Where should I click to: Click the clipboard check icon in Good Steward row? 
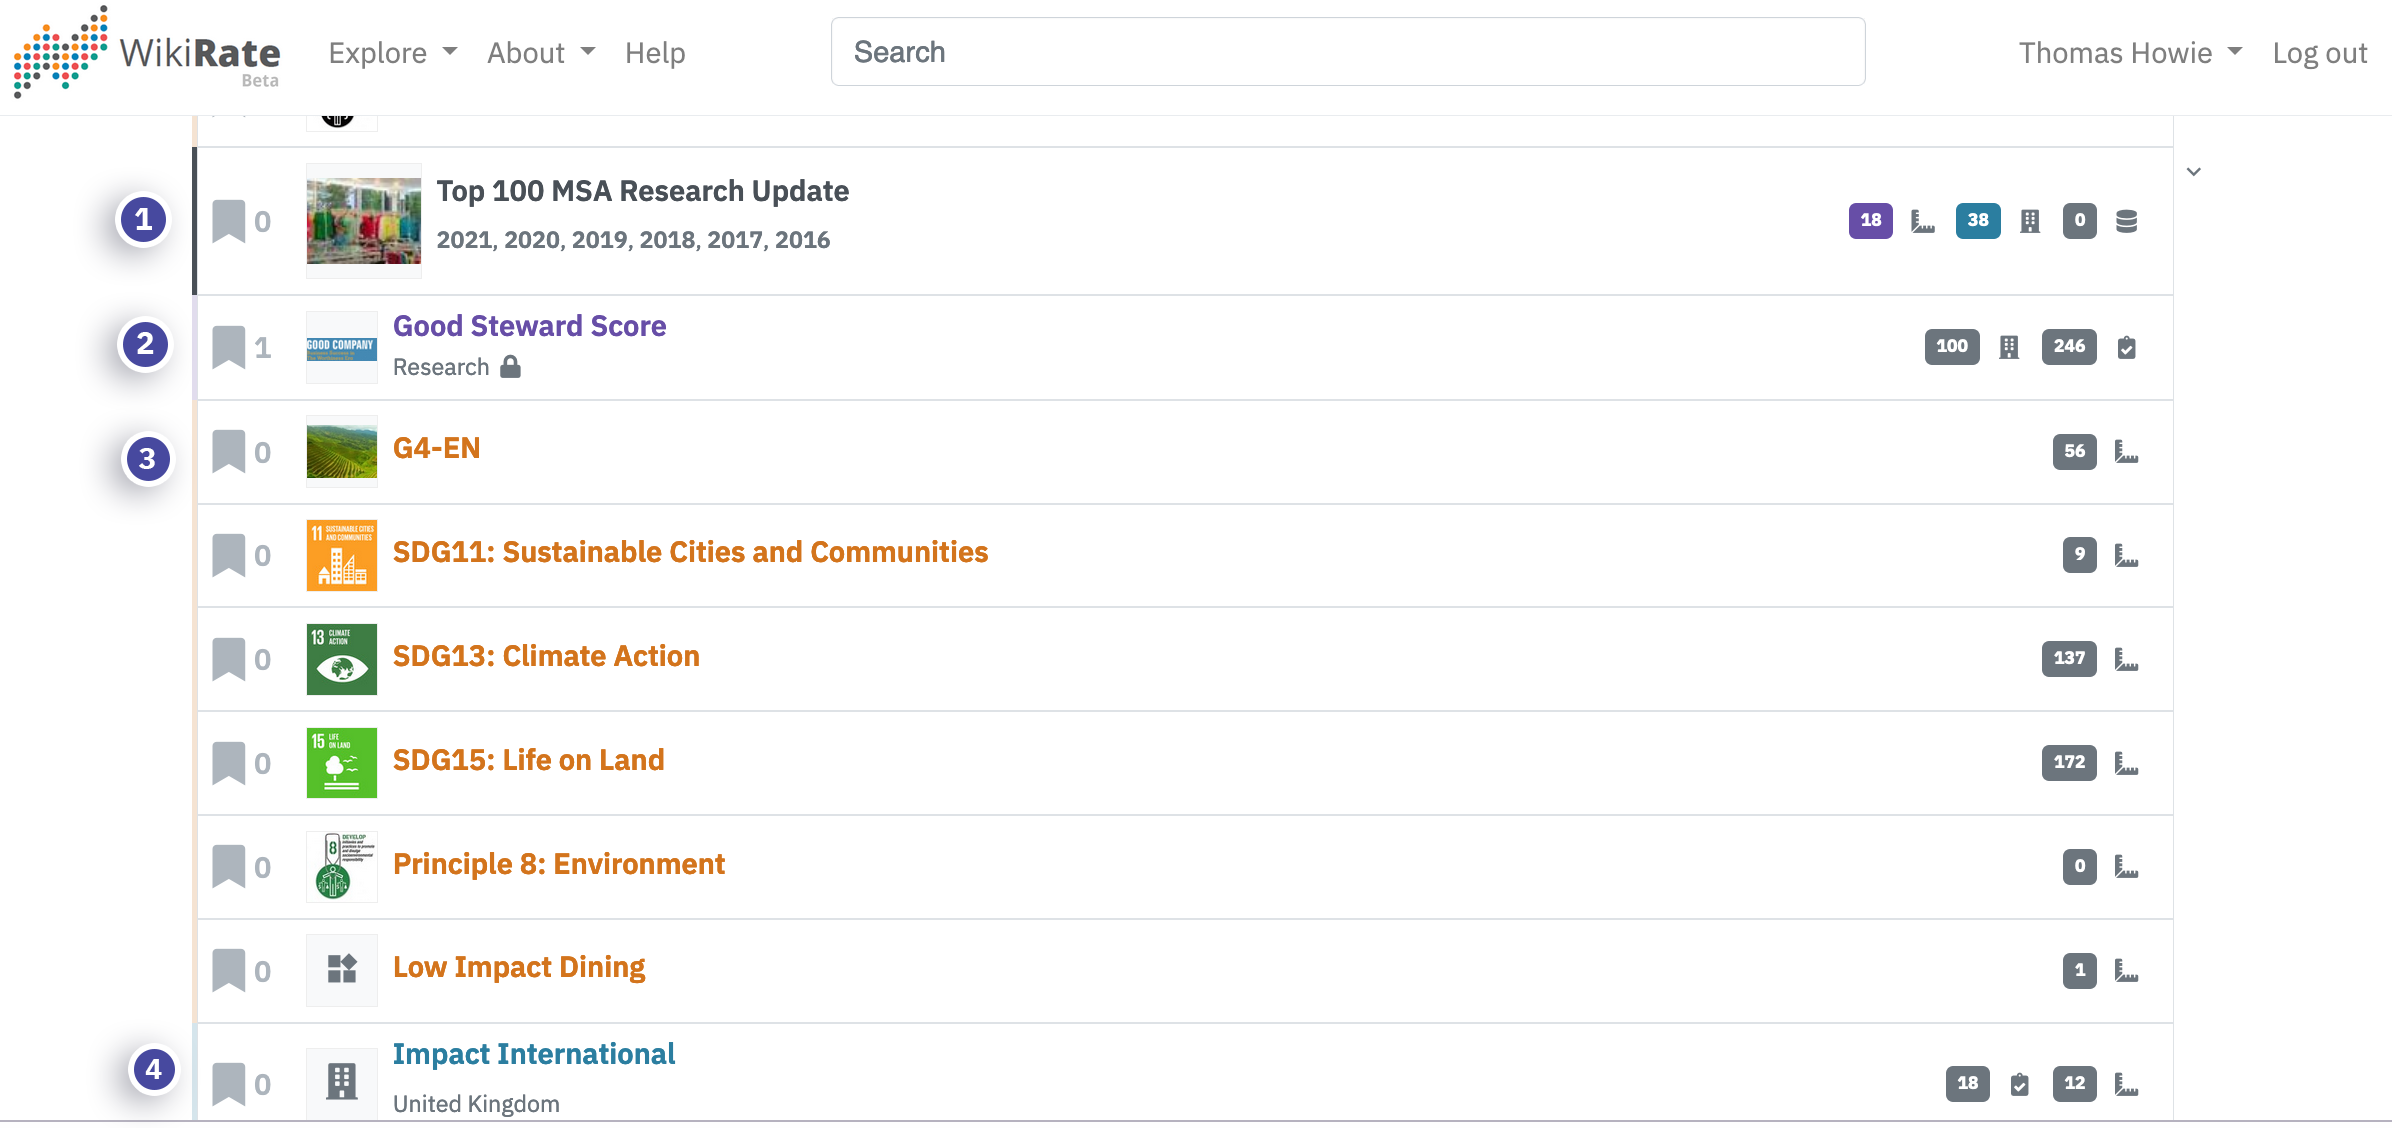pyautogui.click(x=2127, y=348)
